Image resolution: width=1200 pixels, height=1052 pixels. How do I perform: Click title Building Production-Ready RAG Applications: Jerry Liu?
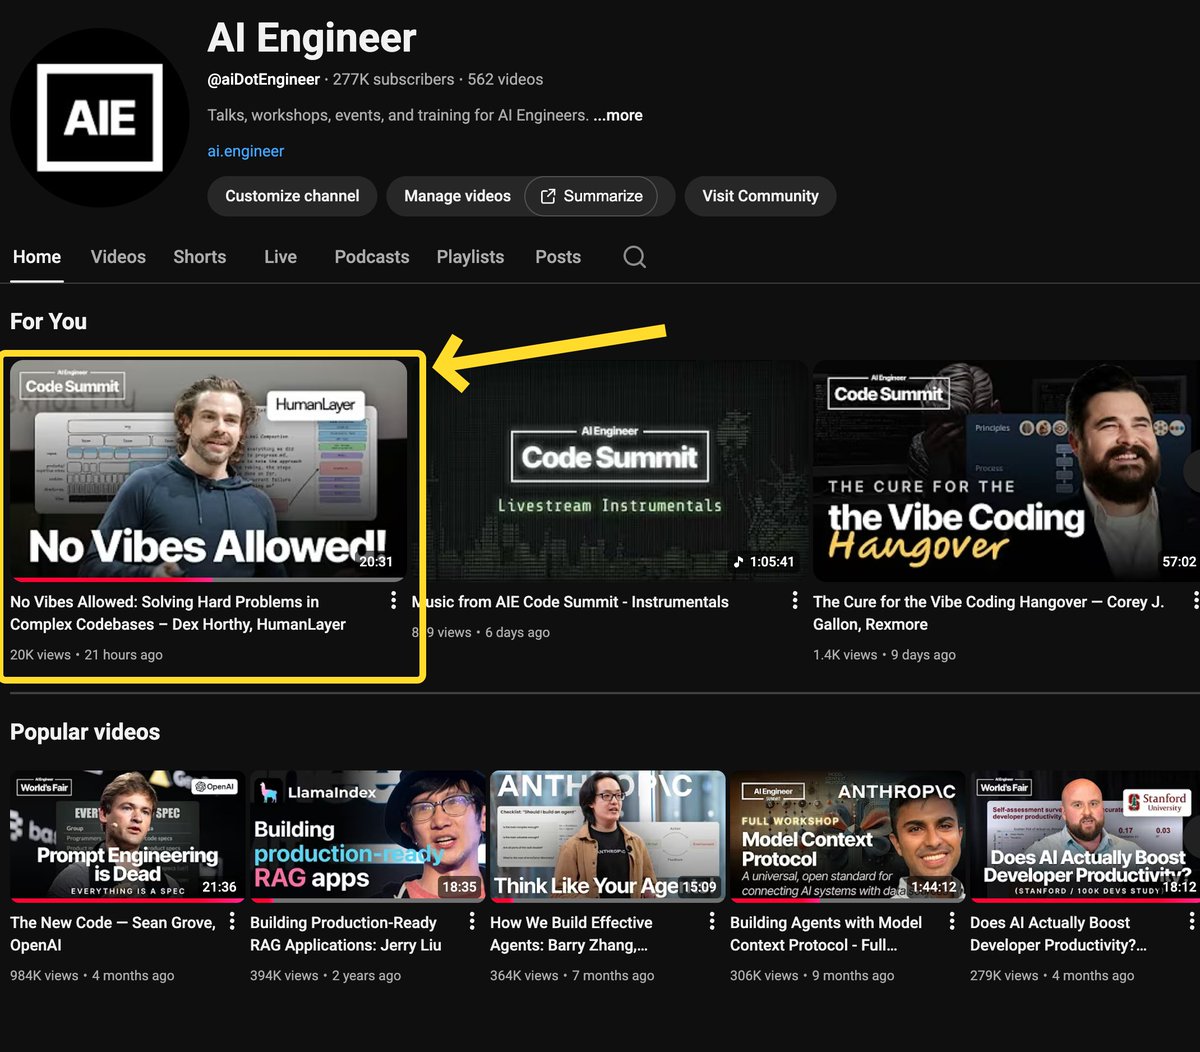[x=346, y=933]
